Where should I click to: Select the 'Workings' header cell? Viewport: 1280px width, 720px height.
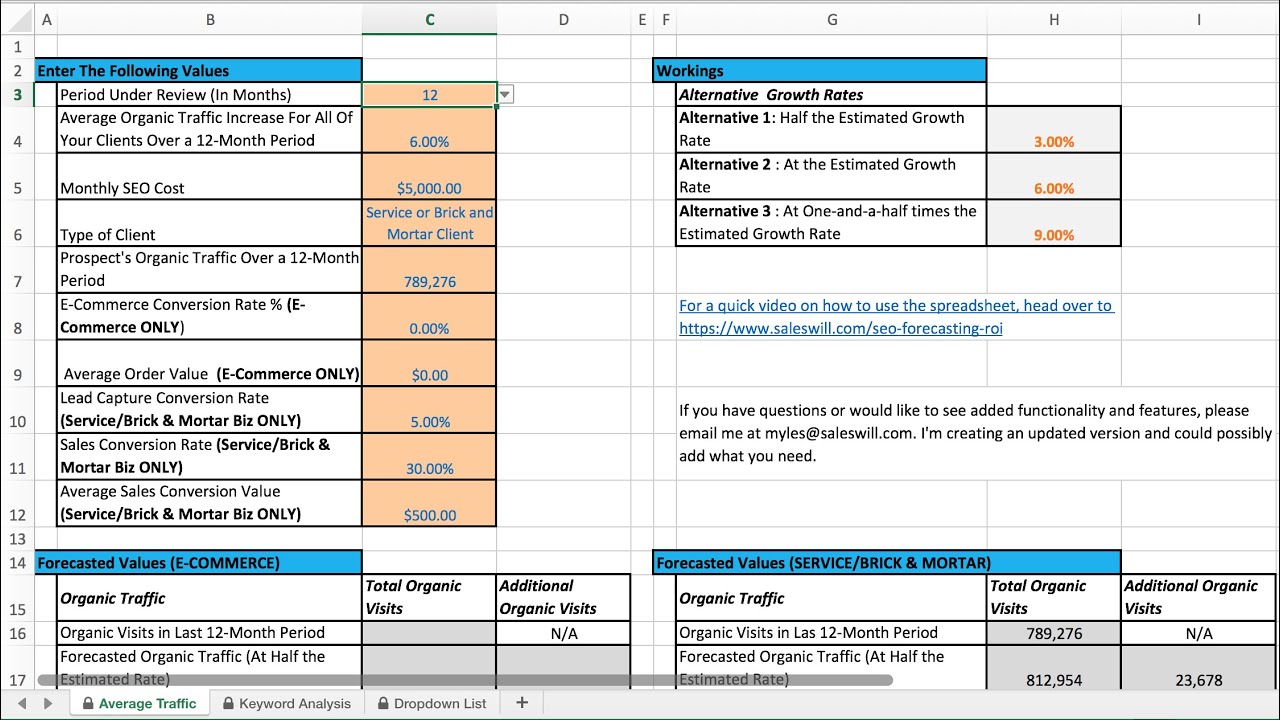820,71
